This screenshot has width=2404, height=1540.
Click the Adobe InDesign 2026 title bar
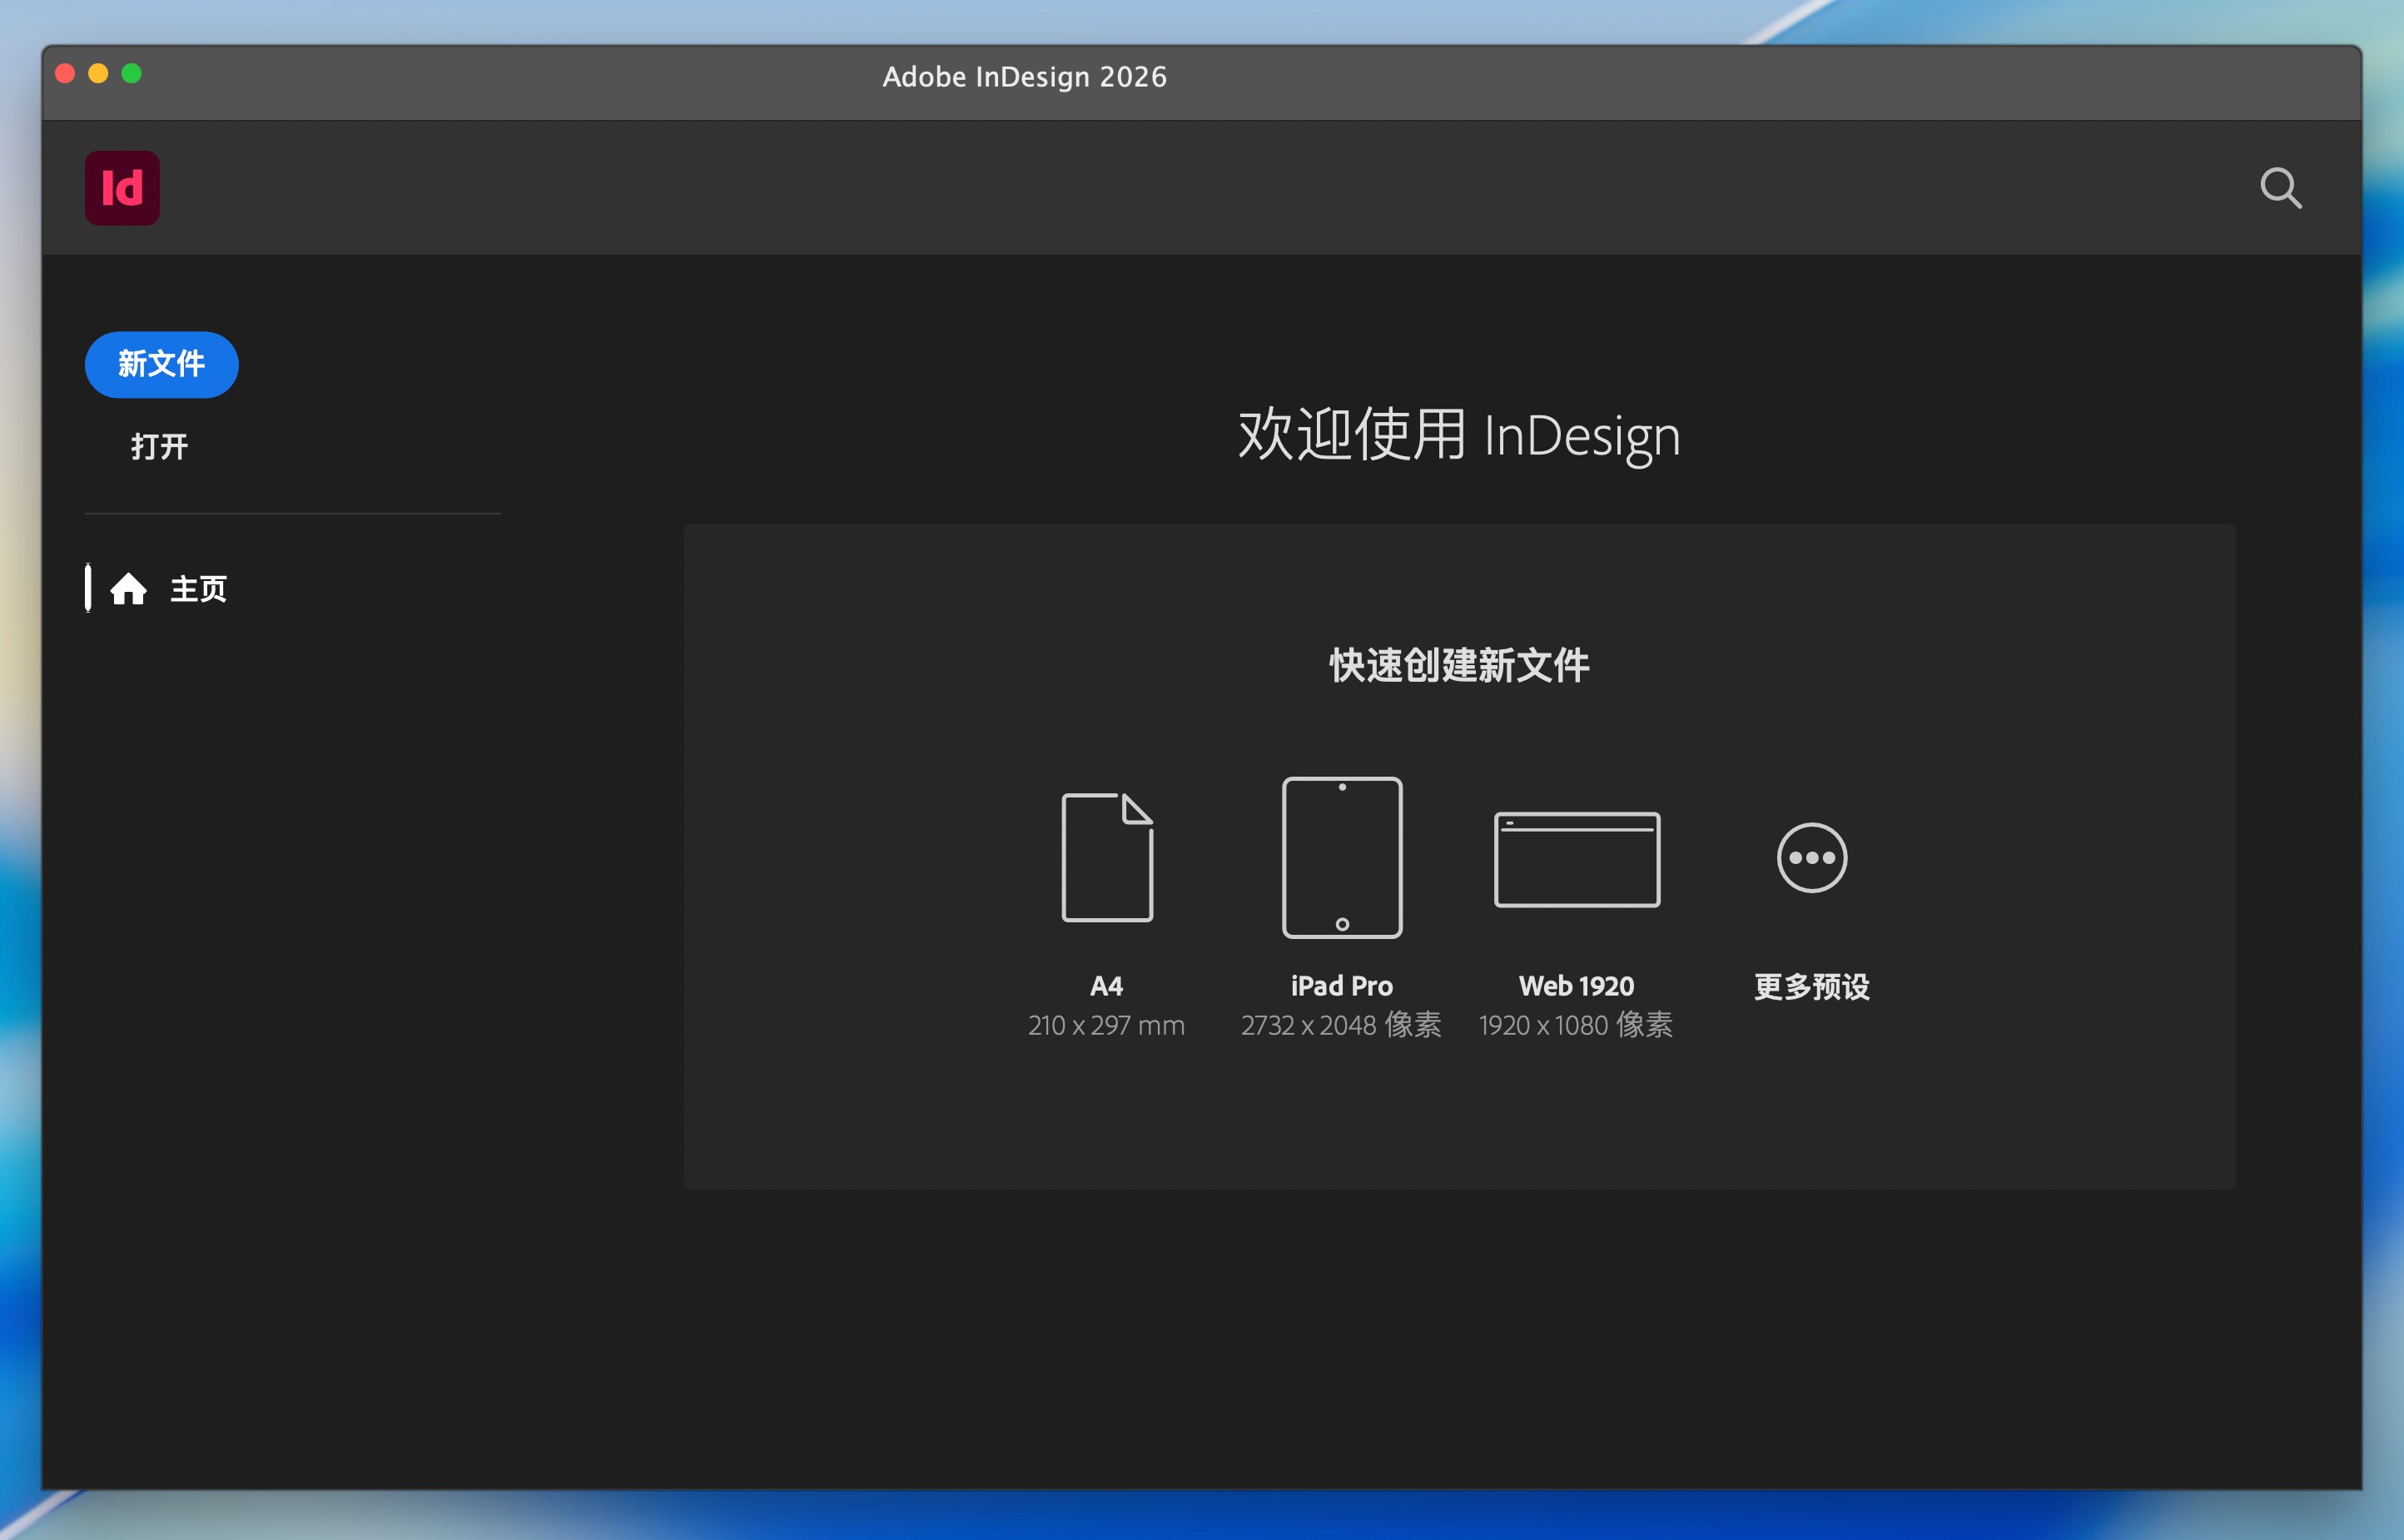tap(1024, 77)
